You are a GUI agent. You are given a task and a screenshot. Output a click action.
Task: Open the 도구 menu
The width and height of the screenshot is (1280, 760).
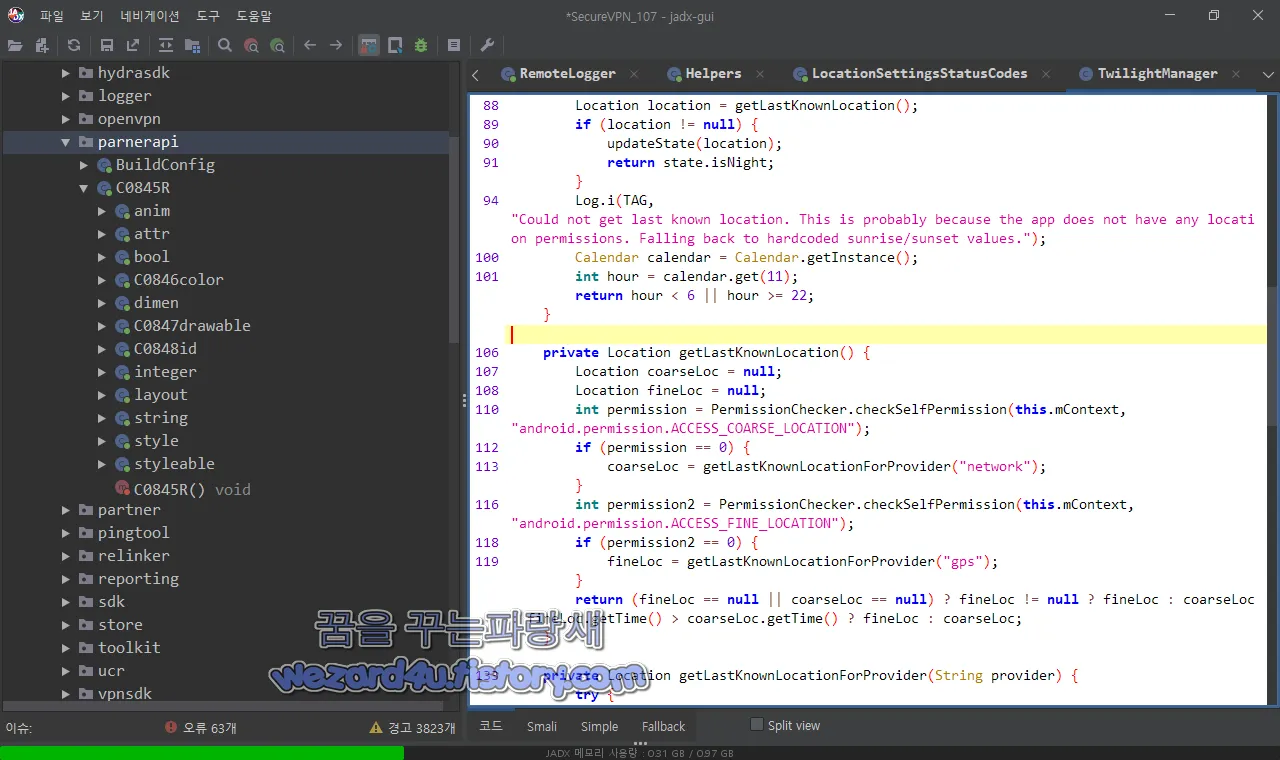(208, 16)
